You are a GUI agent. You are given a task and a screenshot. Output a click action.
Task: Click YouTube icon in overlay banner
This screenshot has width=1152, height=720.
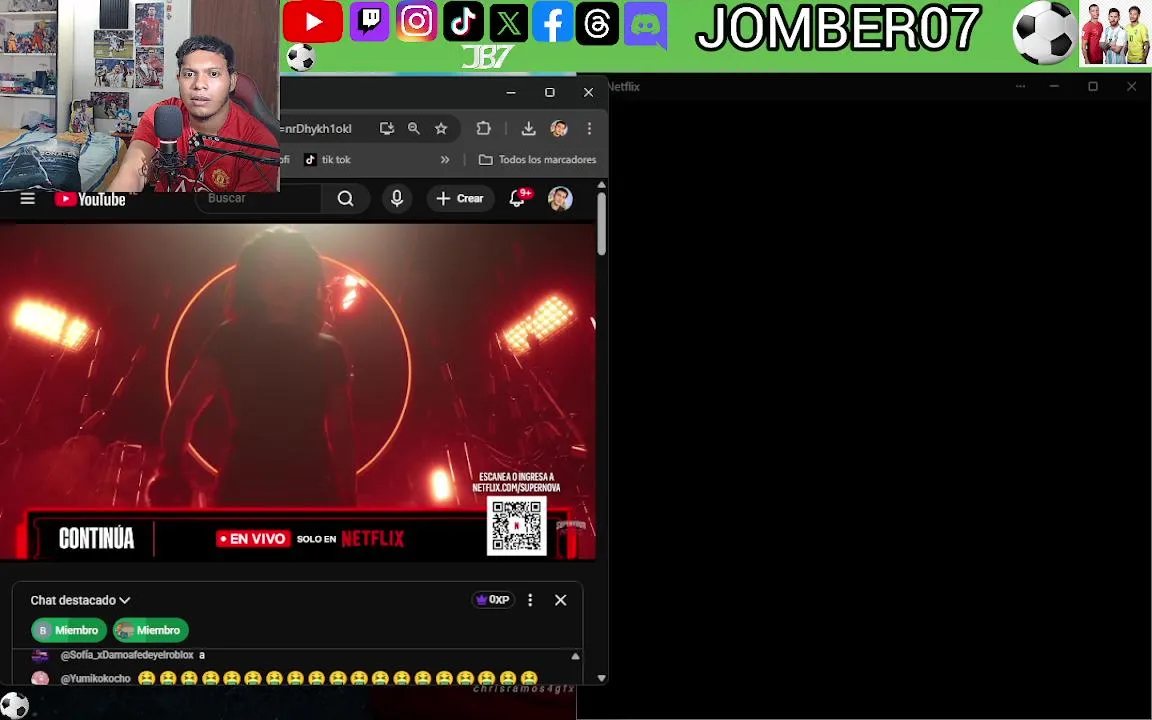click(x=312, y=22)
